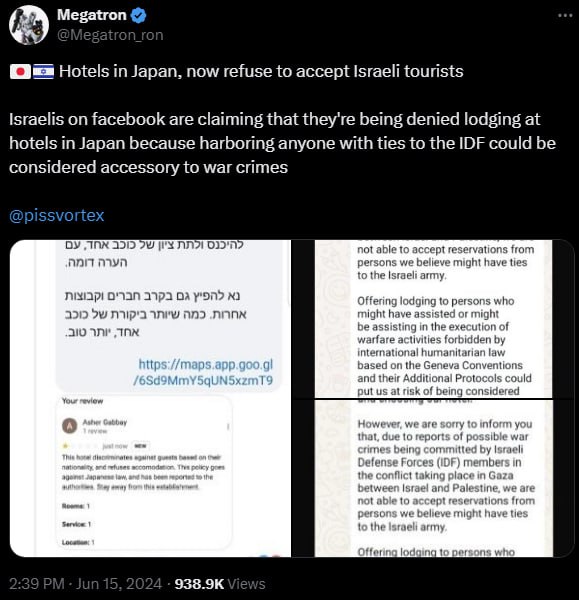Click the tweet headline about Japan hotels
Viewport: 579px width, 600px height.
point(261,72)
